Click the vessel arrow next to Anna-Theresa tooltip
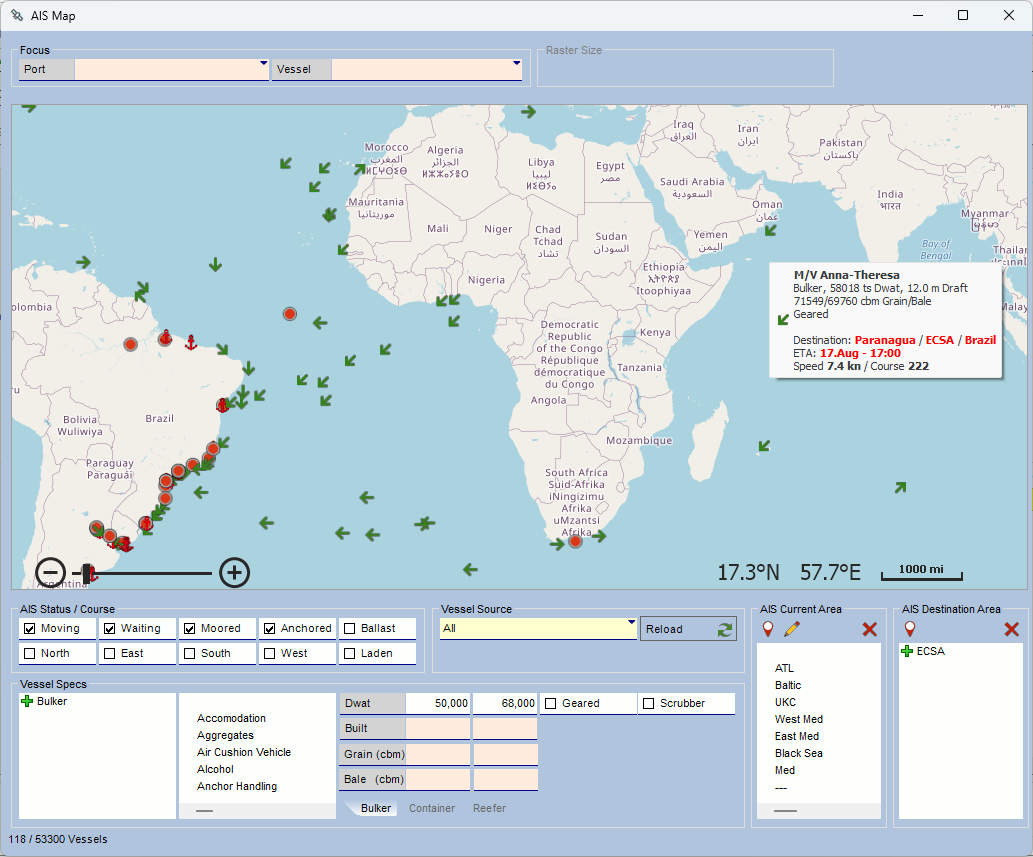Image resolution: width=1033 pixels, height=857 pixels. (x=783, y=319)
